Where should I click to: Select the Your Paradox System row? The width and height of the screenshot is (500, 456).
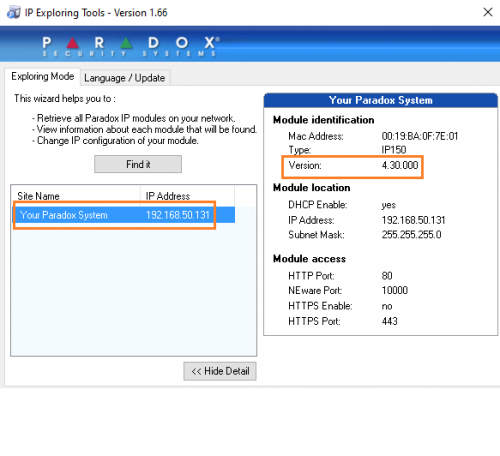point(124,215)
